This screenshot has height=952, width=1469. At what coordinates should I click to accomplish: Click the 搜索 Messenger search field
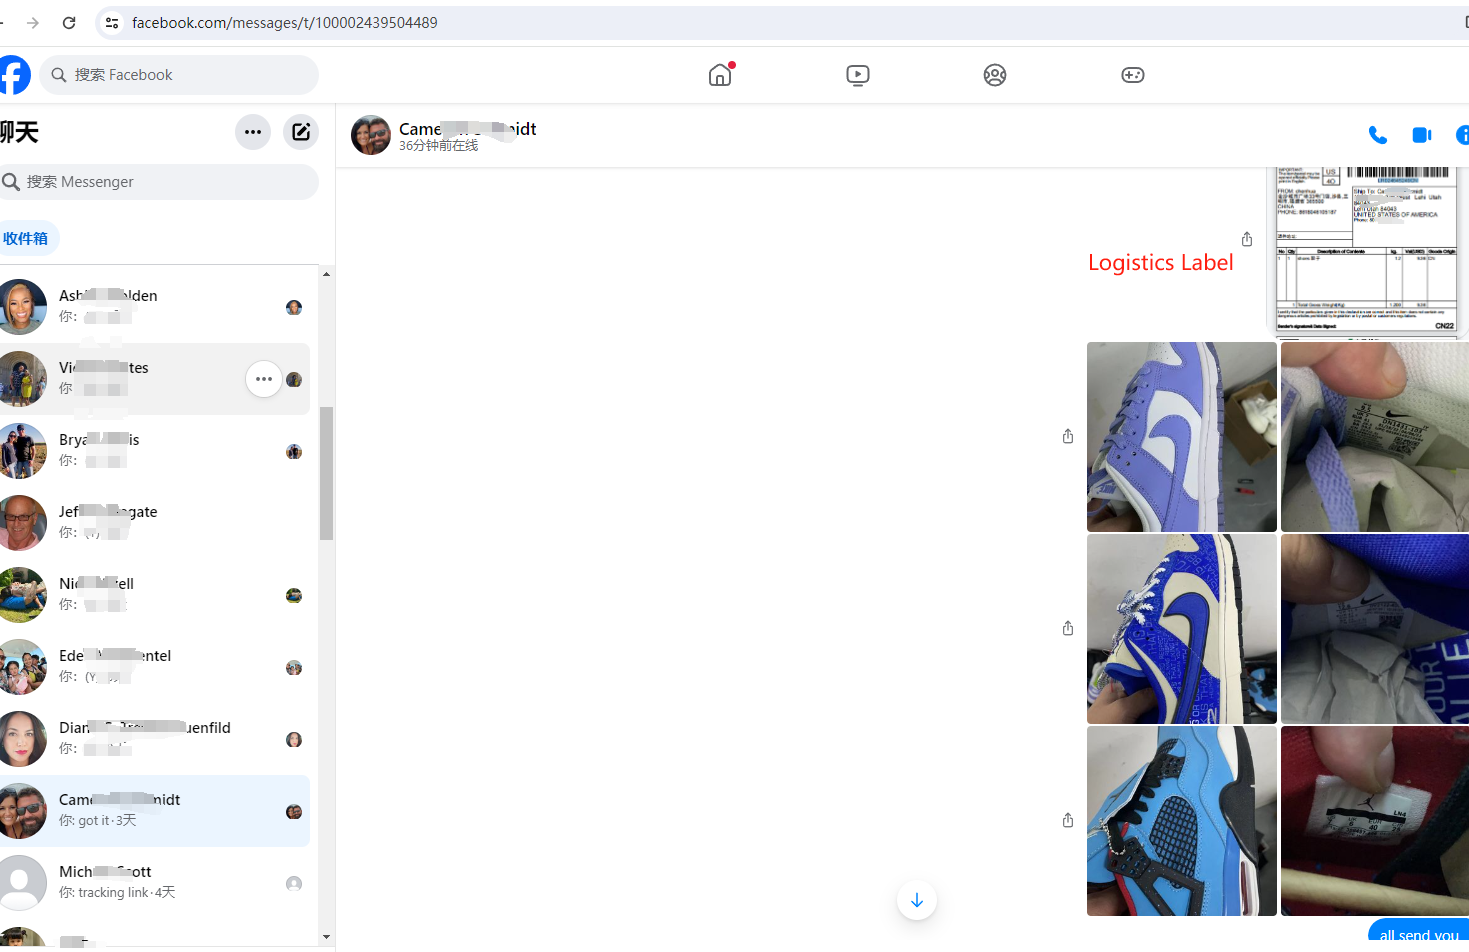(160, 182)
